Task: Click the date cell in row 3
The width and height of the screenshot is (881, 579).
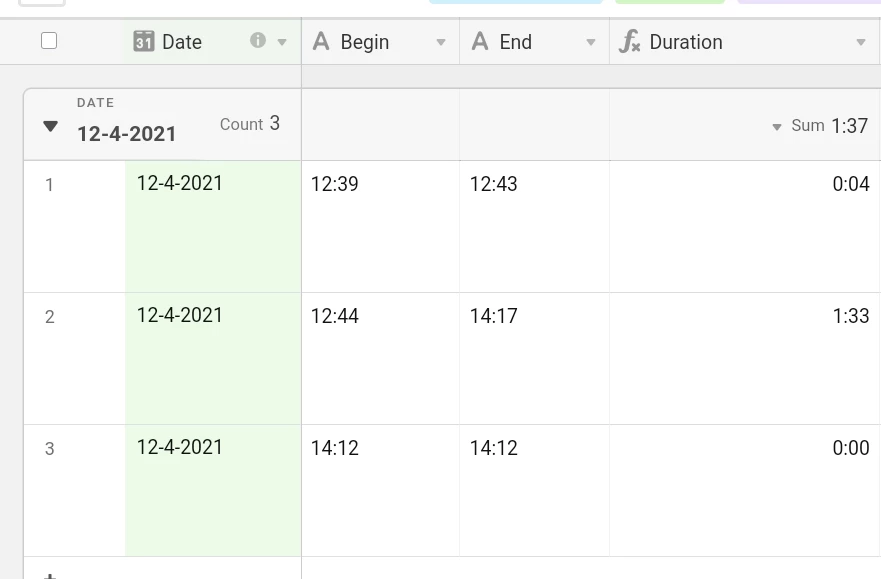Action: tap(213, 490)
